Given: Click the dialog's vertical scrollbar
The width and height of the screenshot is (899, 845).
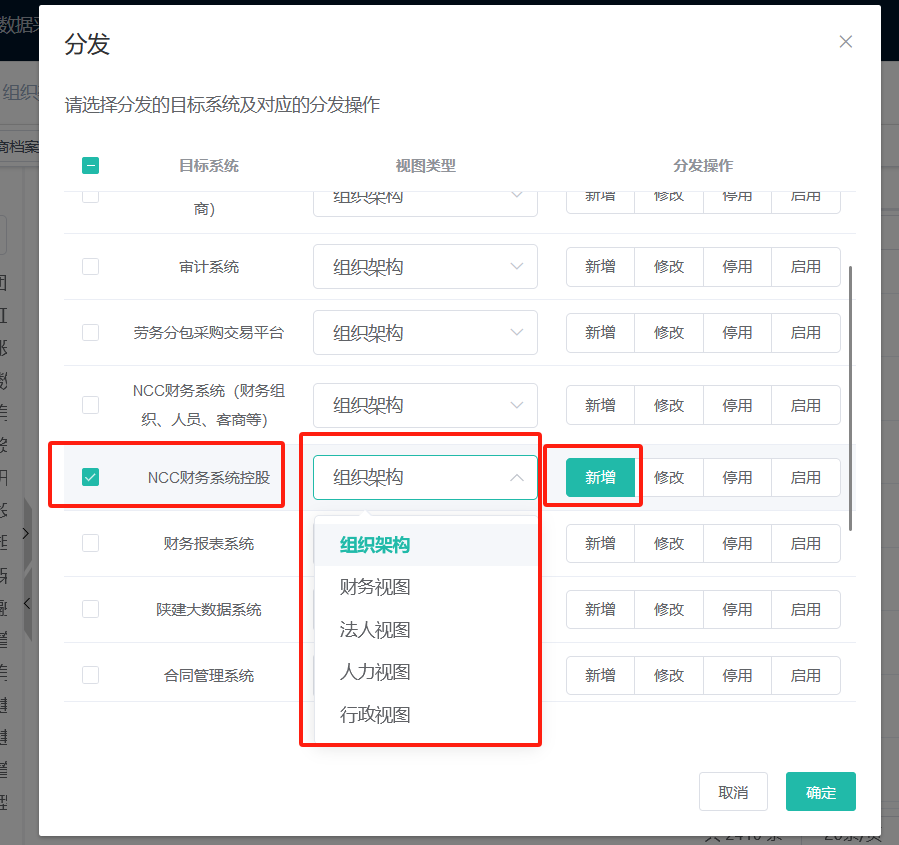Looking at the screenshot, I should pyautogui.click(x=851, y=400).
